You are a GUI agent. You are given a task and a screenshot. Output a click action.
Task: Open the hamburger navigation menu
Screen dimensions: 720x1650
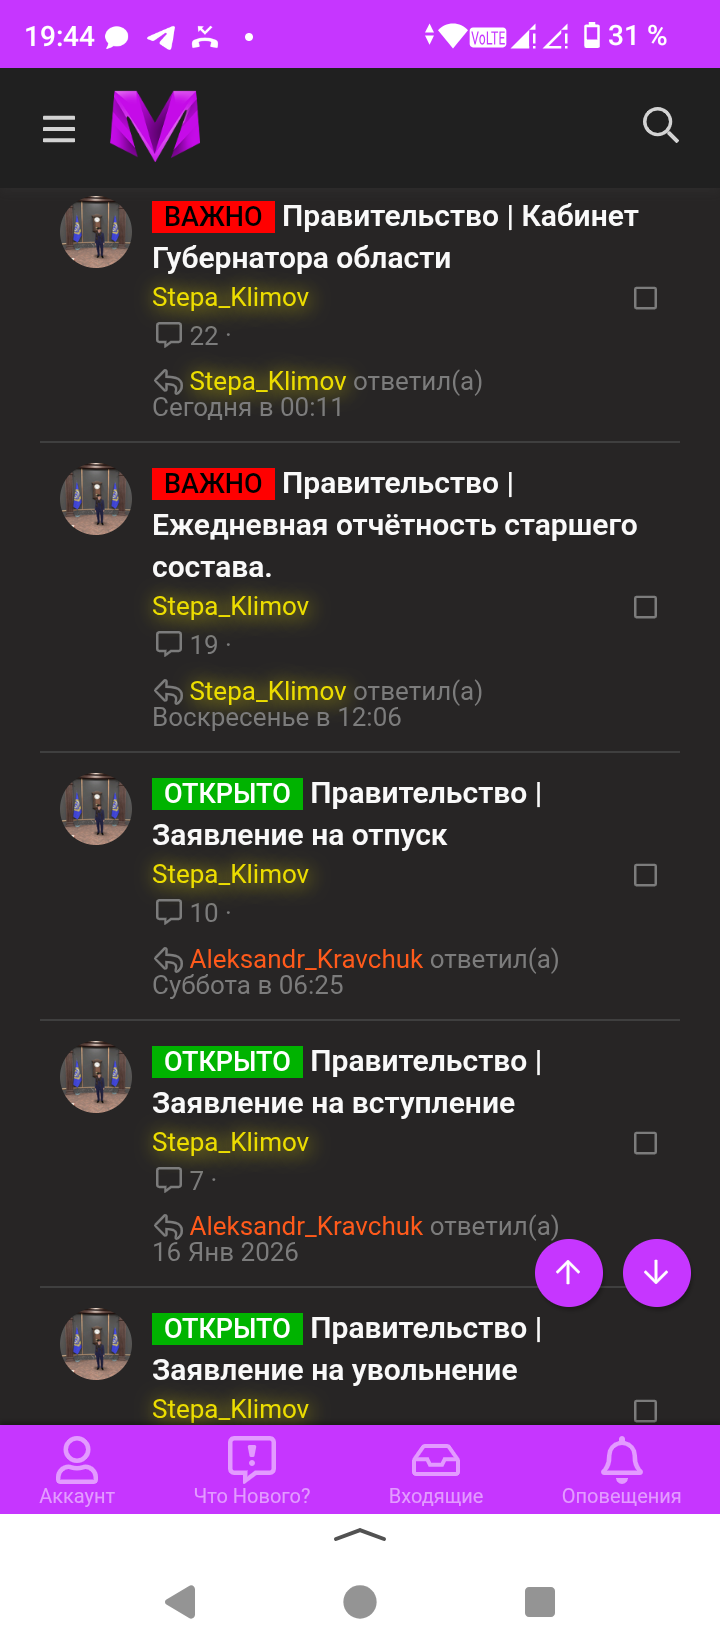pyautogui.click(x=59, y=128)
